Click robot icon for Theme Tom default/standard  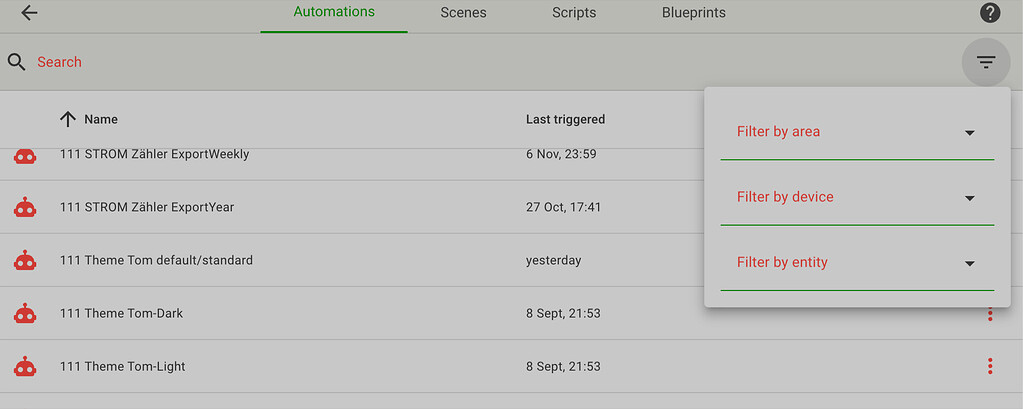pyautogui.click(x=25, y=260)
